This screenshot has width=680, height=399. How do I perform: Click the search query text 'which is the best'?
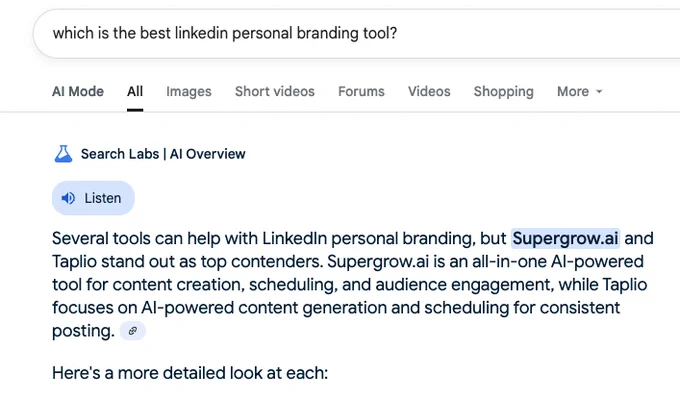coord(111,33)
